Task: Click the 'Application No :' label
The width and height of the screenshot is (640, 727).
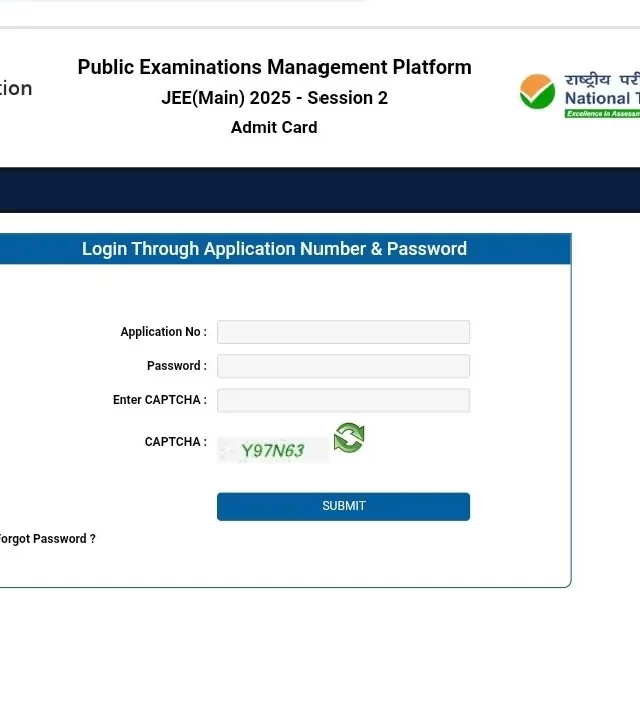Action: pos(163,332)
